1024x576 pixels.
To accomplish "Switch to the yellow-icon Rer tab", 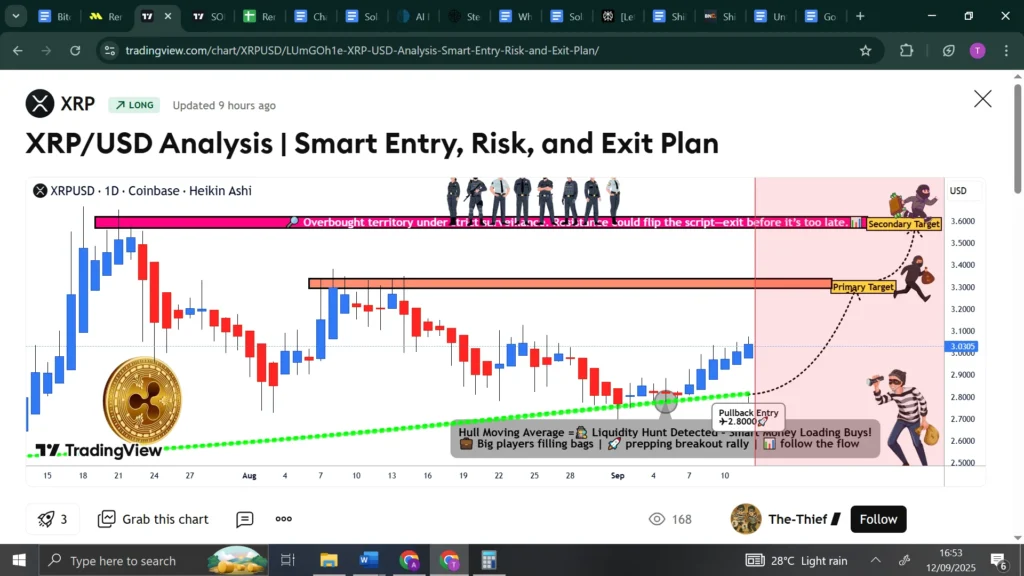I will click(x=106, y=16).
